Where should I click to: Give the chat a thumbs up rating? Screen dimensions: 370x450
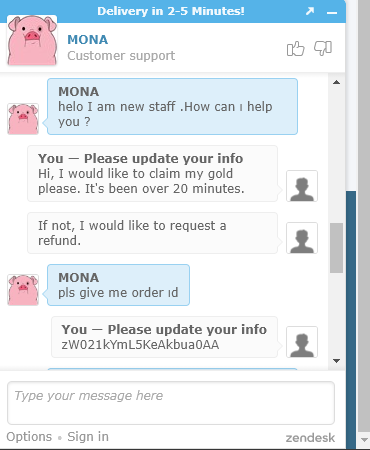(x=296, y=49)
